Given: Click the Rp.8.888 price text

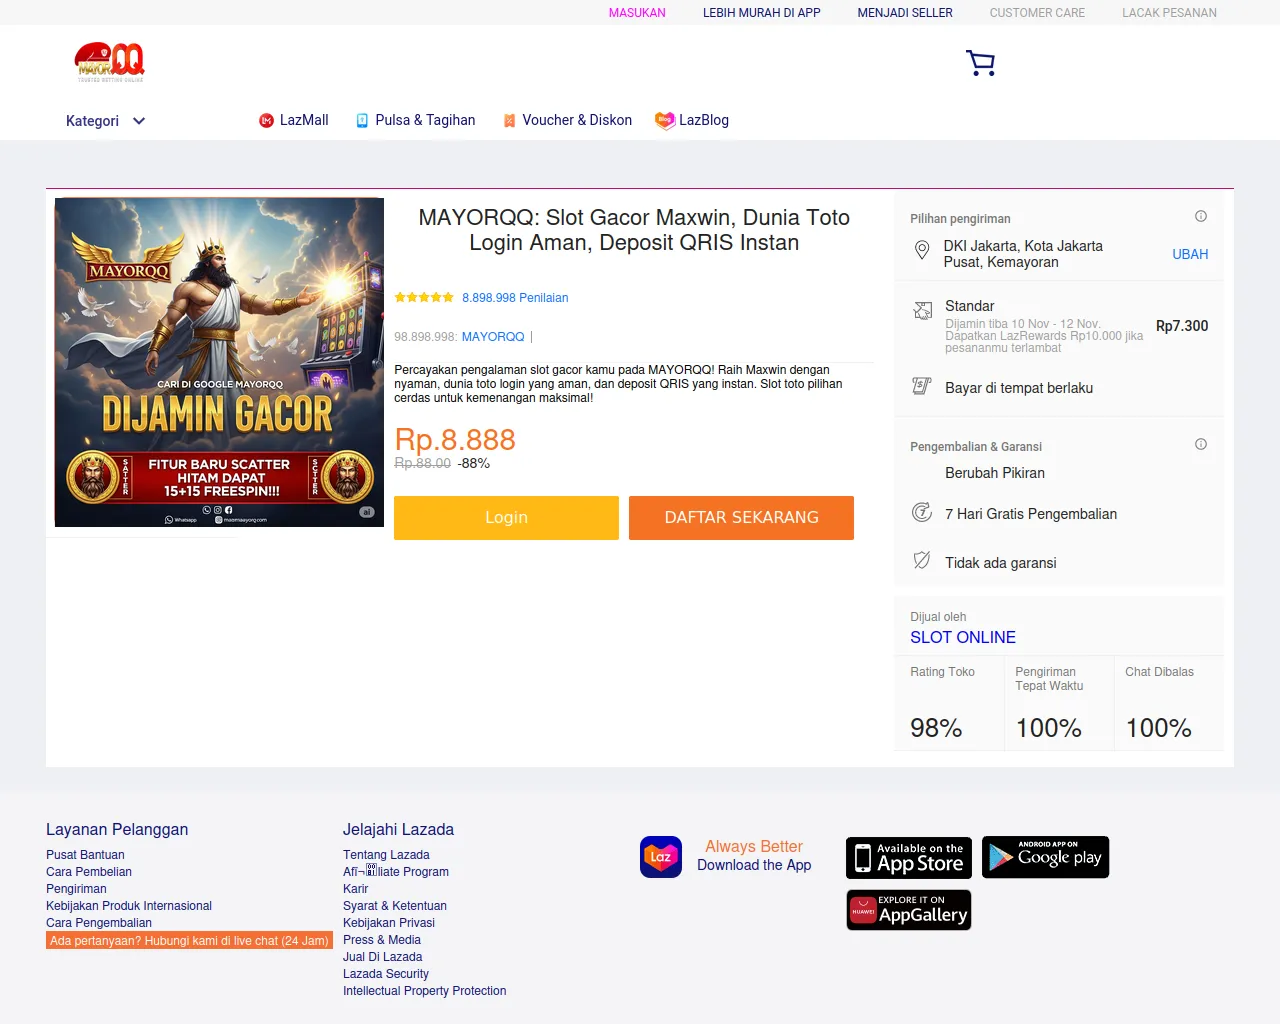Looking at the screenshot, I should [x=455, y=440].
